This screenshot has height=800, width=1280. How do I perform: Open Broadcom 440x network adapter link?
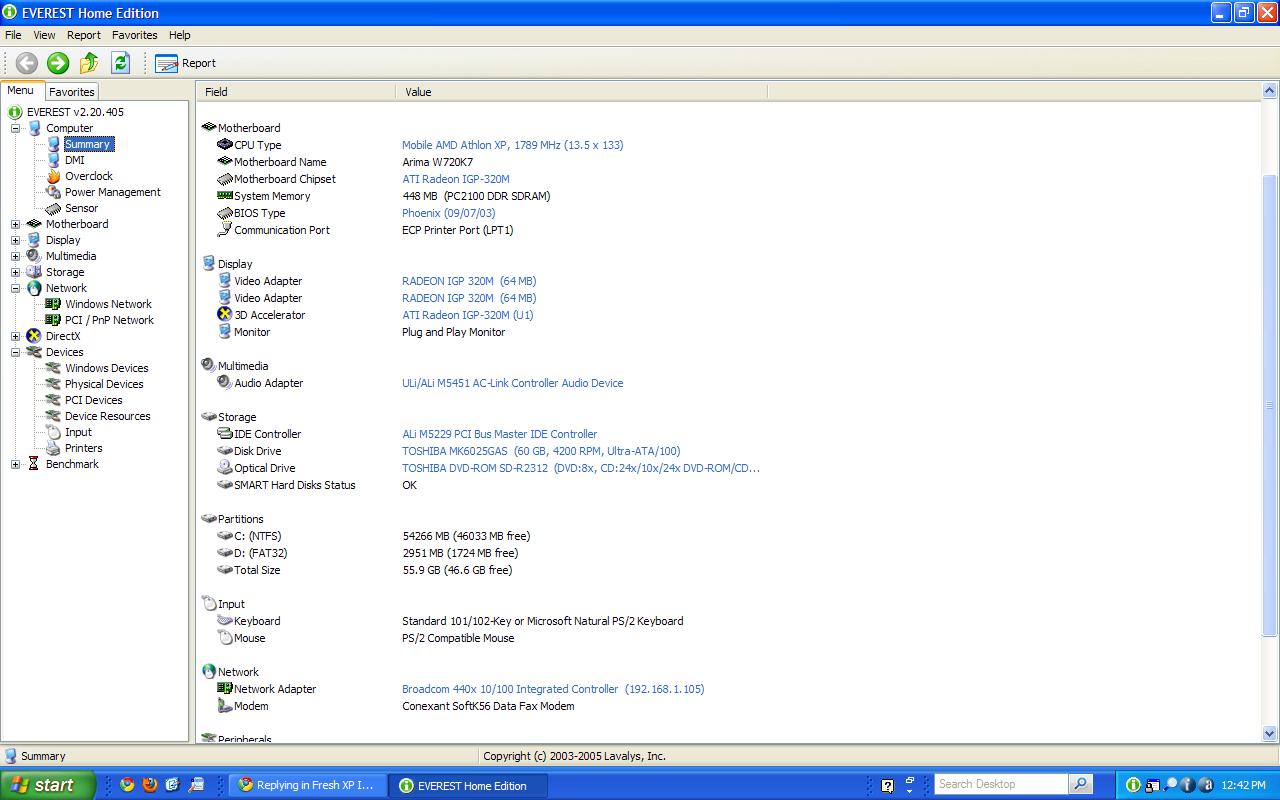pos(553,689)
